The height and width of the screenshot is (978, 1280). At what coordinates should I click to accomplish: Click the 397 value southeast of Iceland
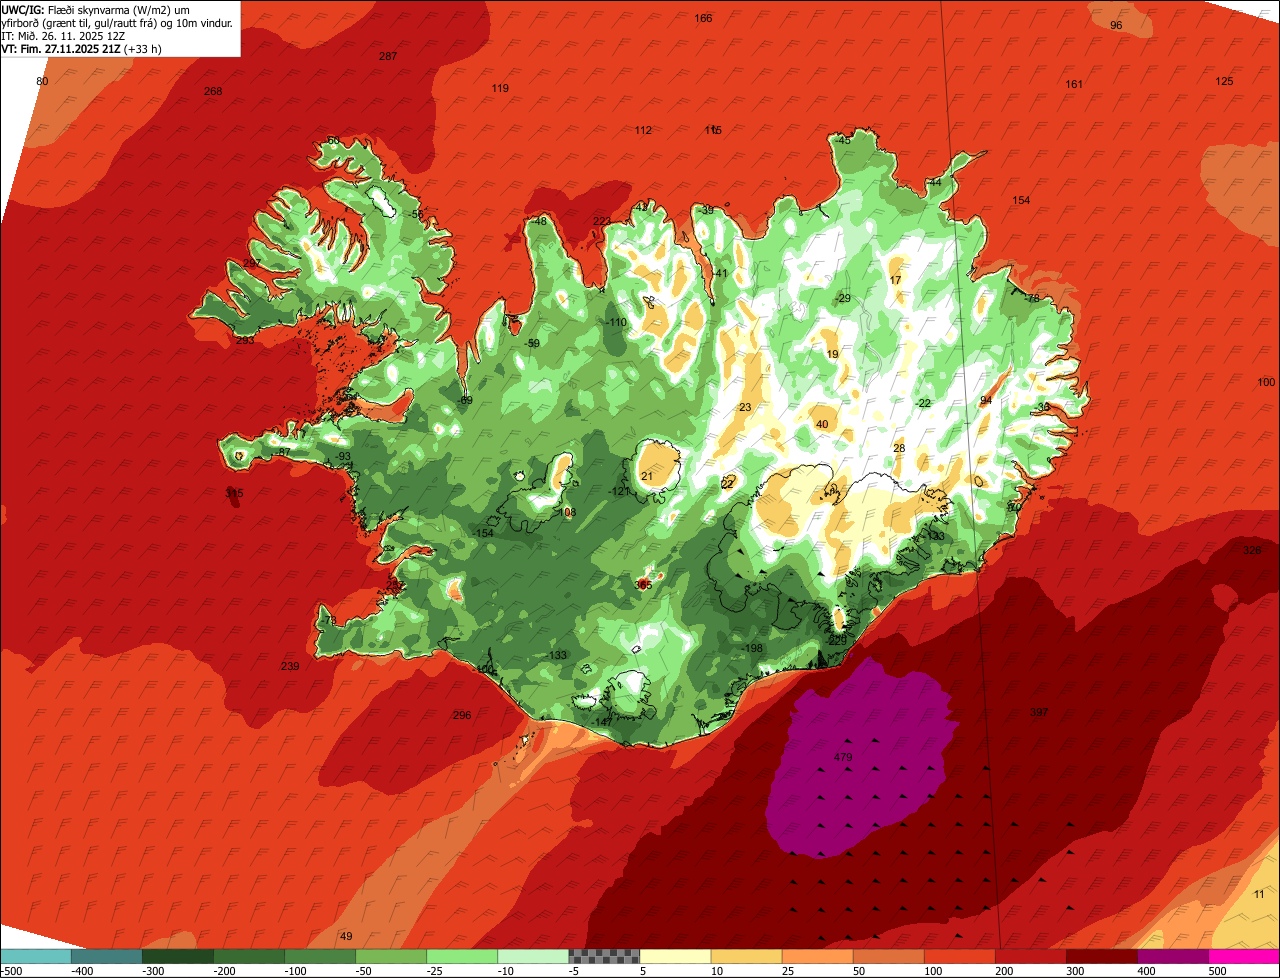(x=1039, y=712)
